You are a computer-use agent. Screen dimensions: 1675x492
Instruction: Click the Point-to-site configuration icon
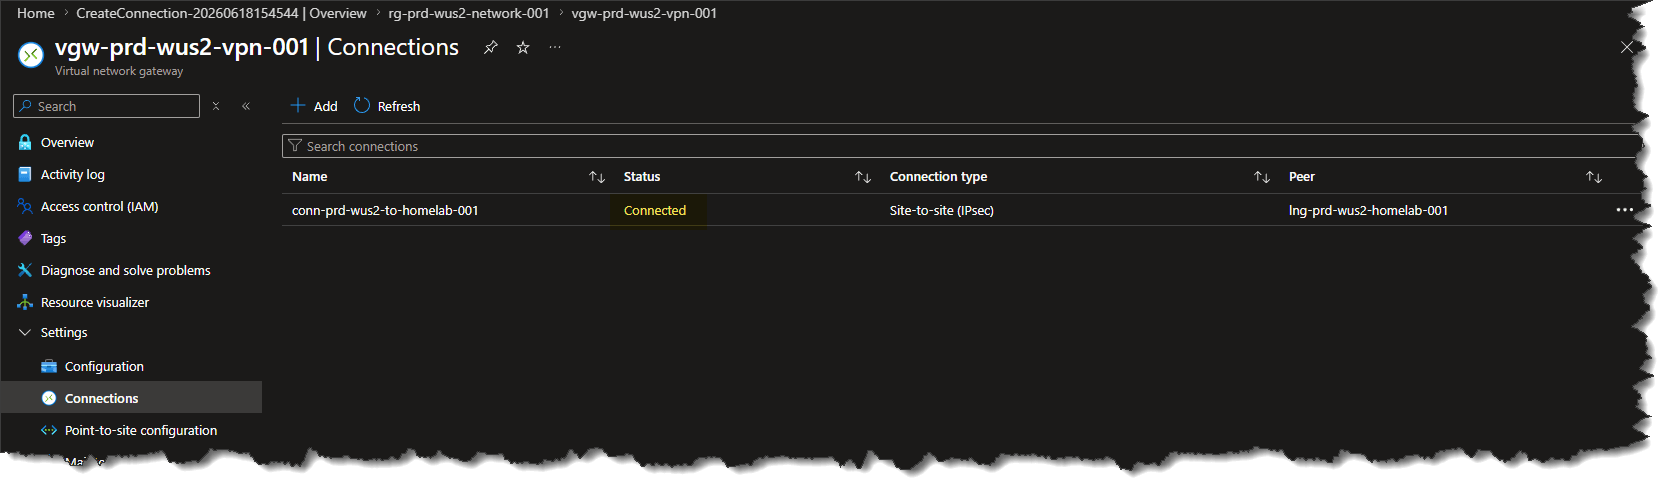[49, 430]
